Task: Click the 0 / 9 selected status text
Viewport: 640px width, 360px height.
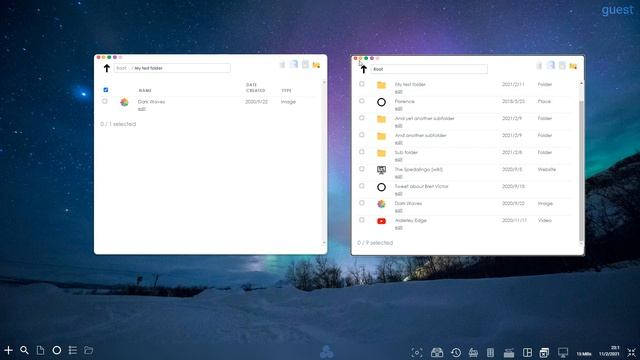Action: (x=375, y=243)
